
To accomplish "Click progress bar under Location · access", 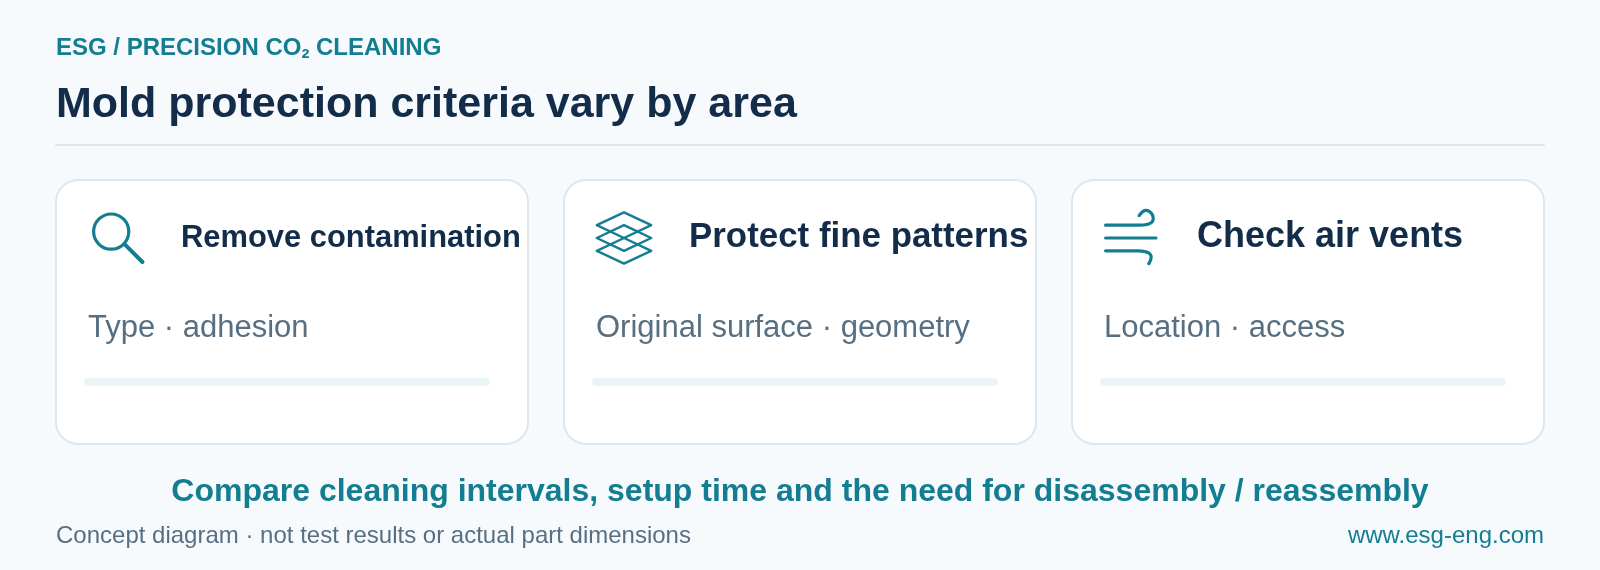I will coord(1303,382).
